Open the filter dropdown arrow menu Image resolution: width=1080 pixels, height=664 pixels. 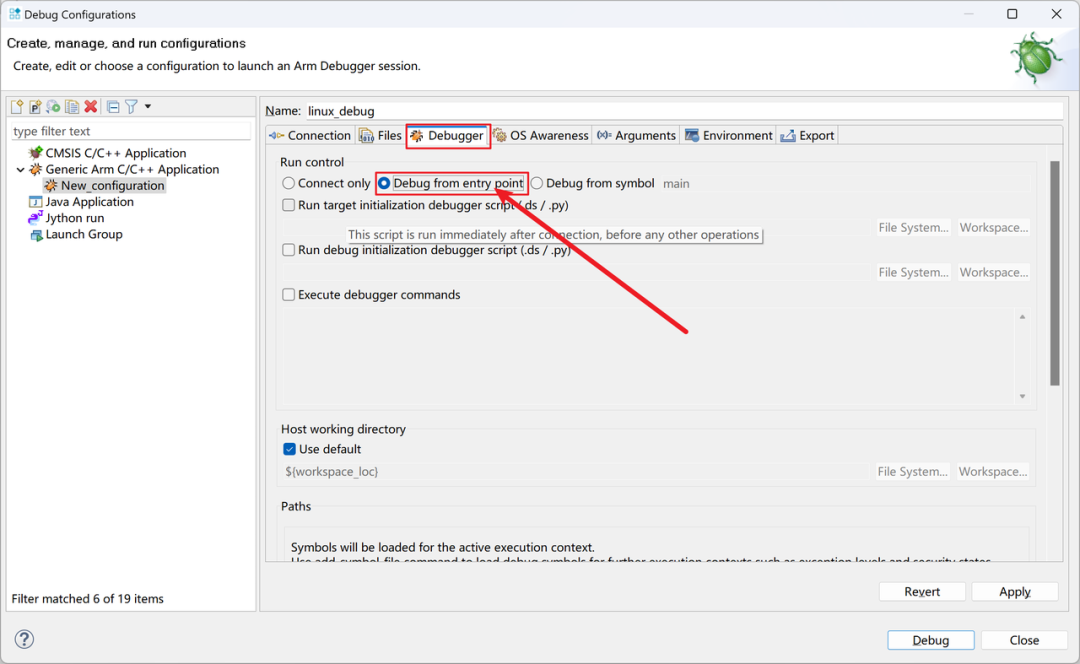coord(148,107)
